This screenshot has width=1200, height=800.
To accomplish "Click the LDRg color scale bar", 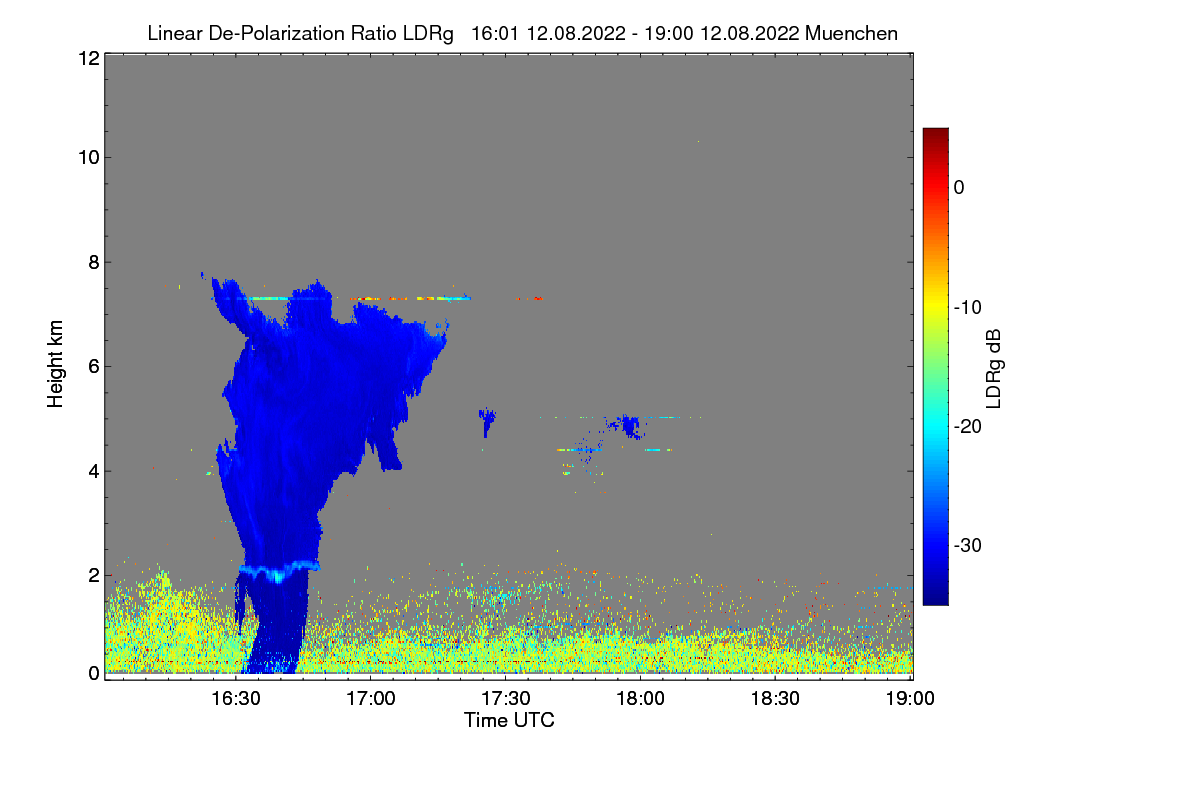I will pos(935,366).
